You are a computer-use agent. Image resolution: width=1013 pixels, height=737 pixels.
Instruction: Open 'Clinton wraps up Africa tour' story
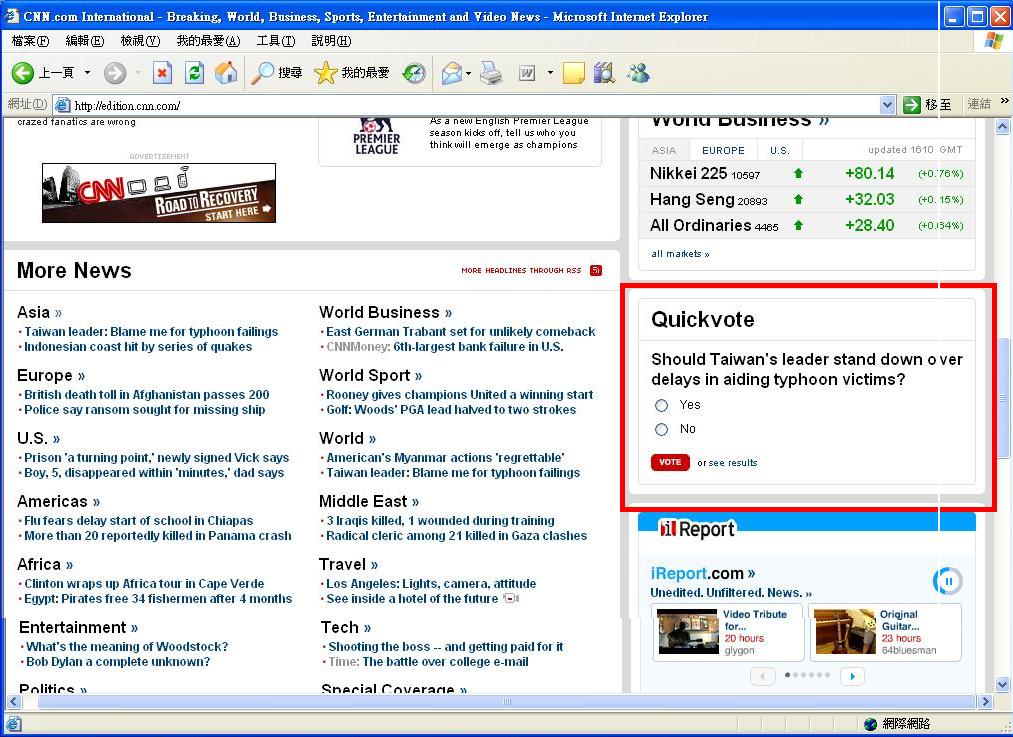click(144, 584)
